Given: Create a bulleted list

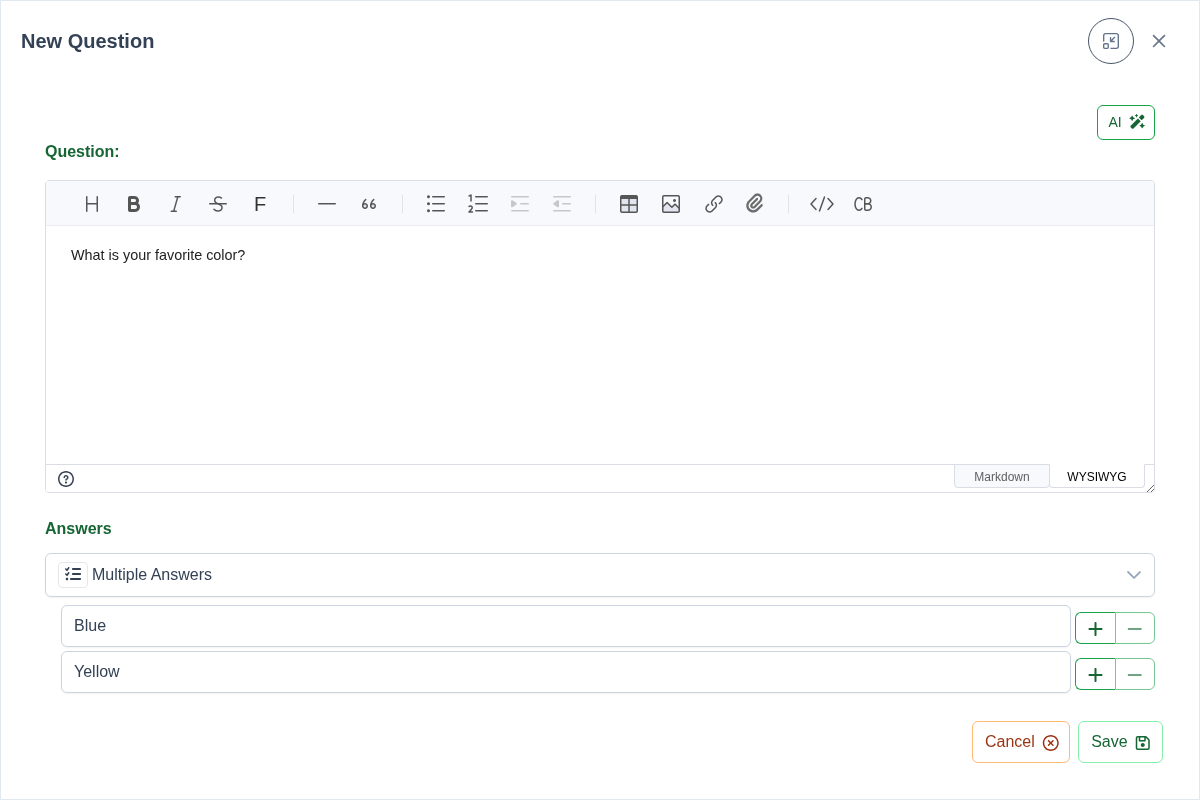Looking at the screenshot, I should (x=436, y=204).
